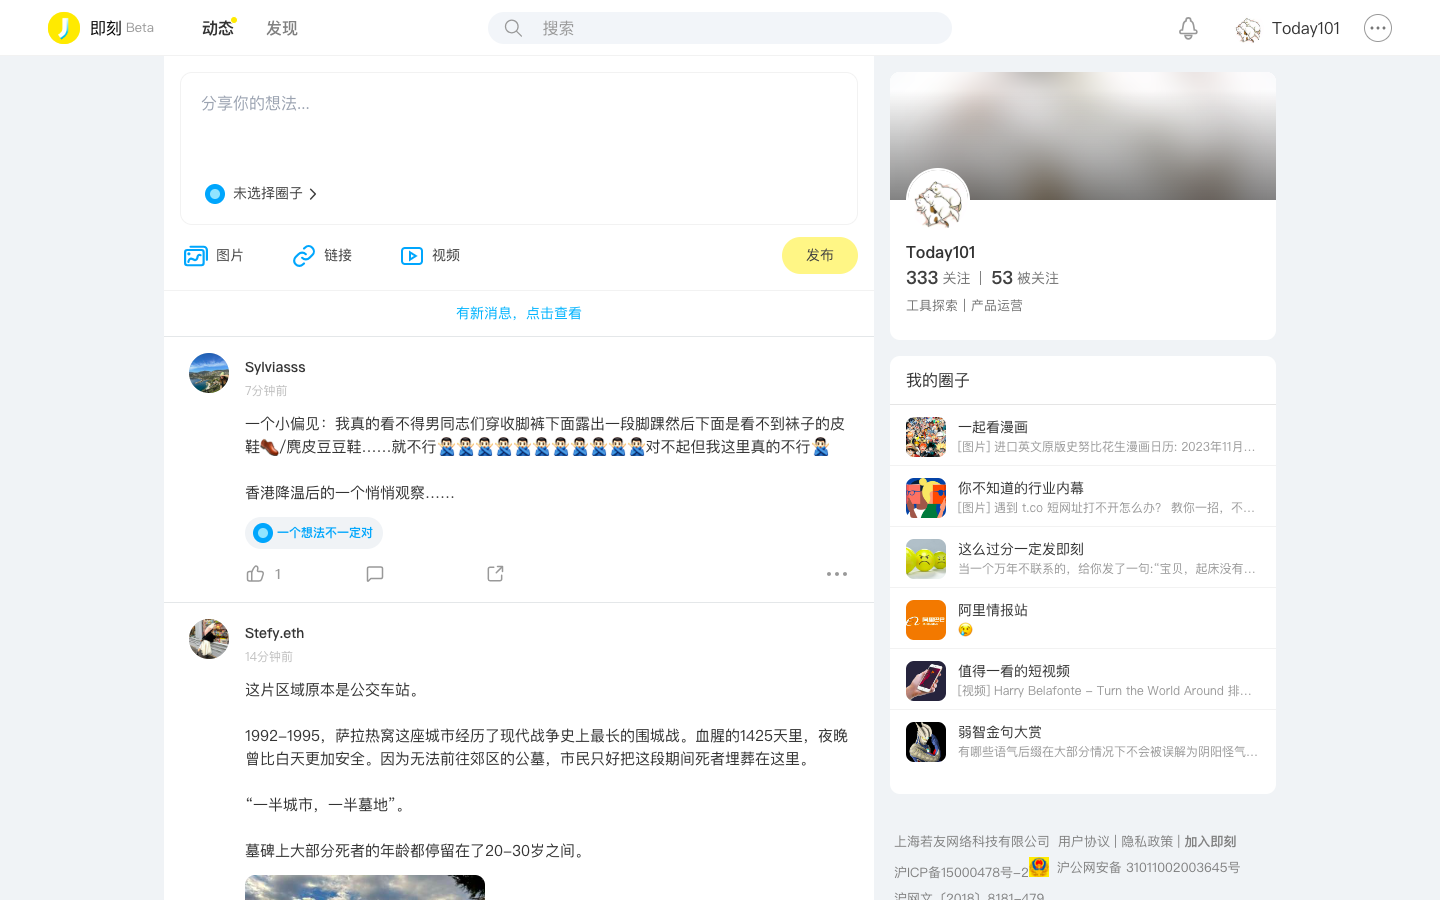Open the image upload tool
The height and width of the screenshot is (900, 1440).
click(214, 255)
